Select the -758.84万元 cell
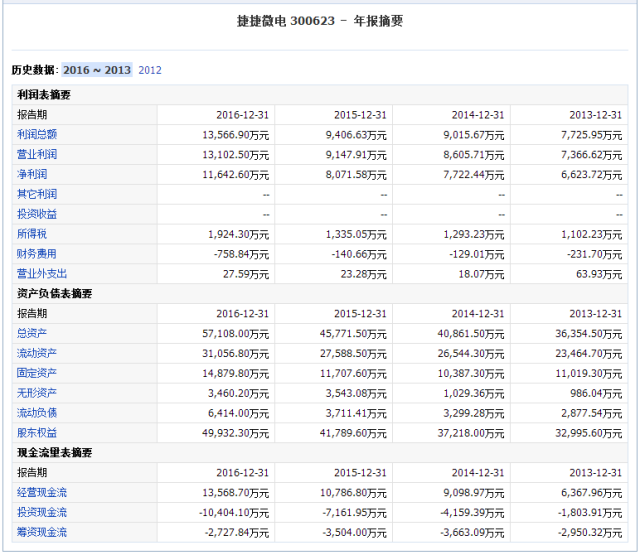This screenshot has height=555, width=640. click(x=241, y=254)
